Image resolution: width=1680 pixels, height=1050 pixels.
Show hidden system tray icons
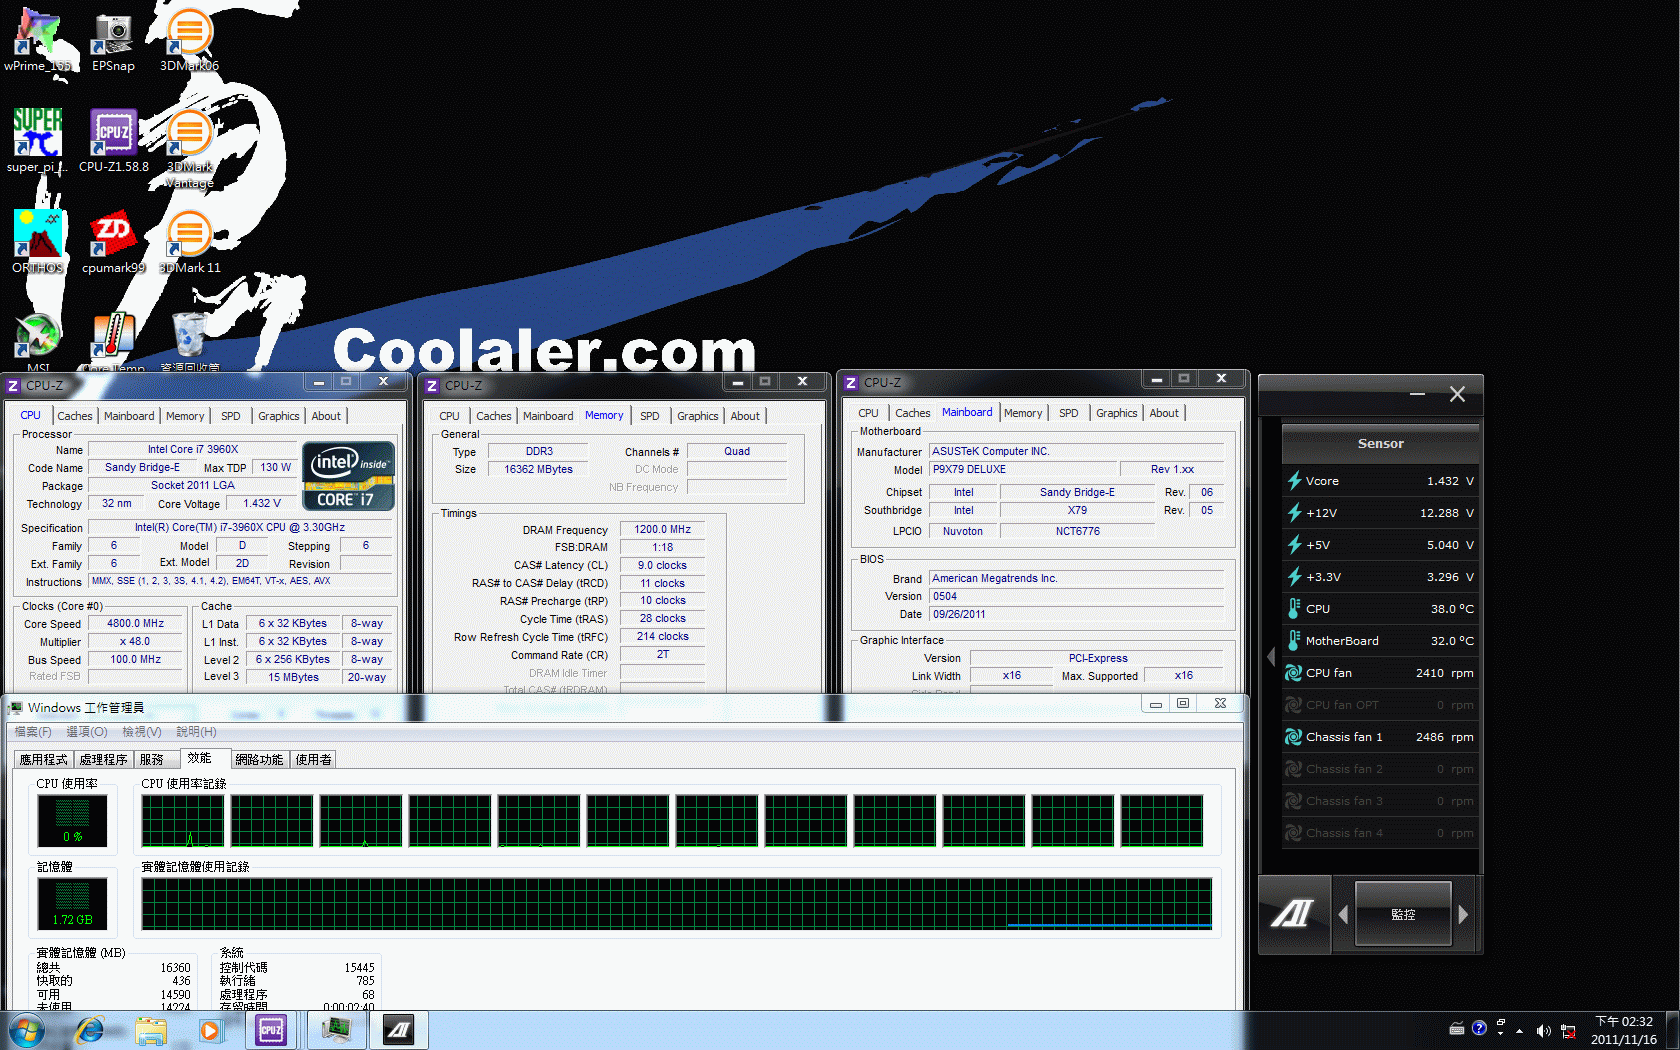(x=1520, y=1031)
